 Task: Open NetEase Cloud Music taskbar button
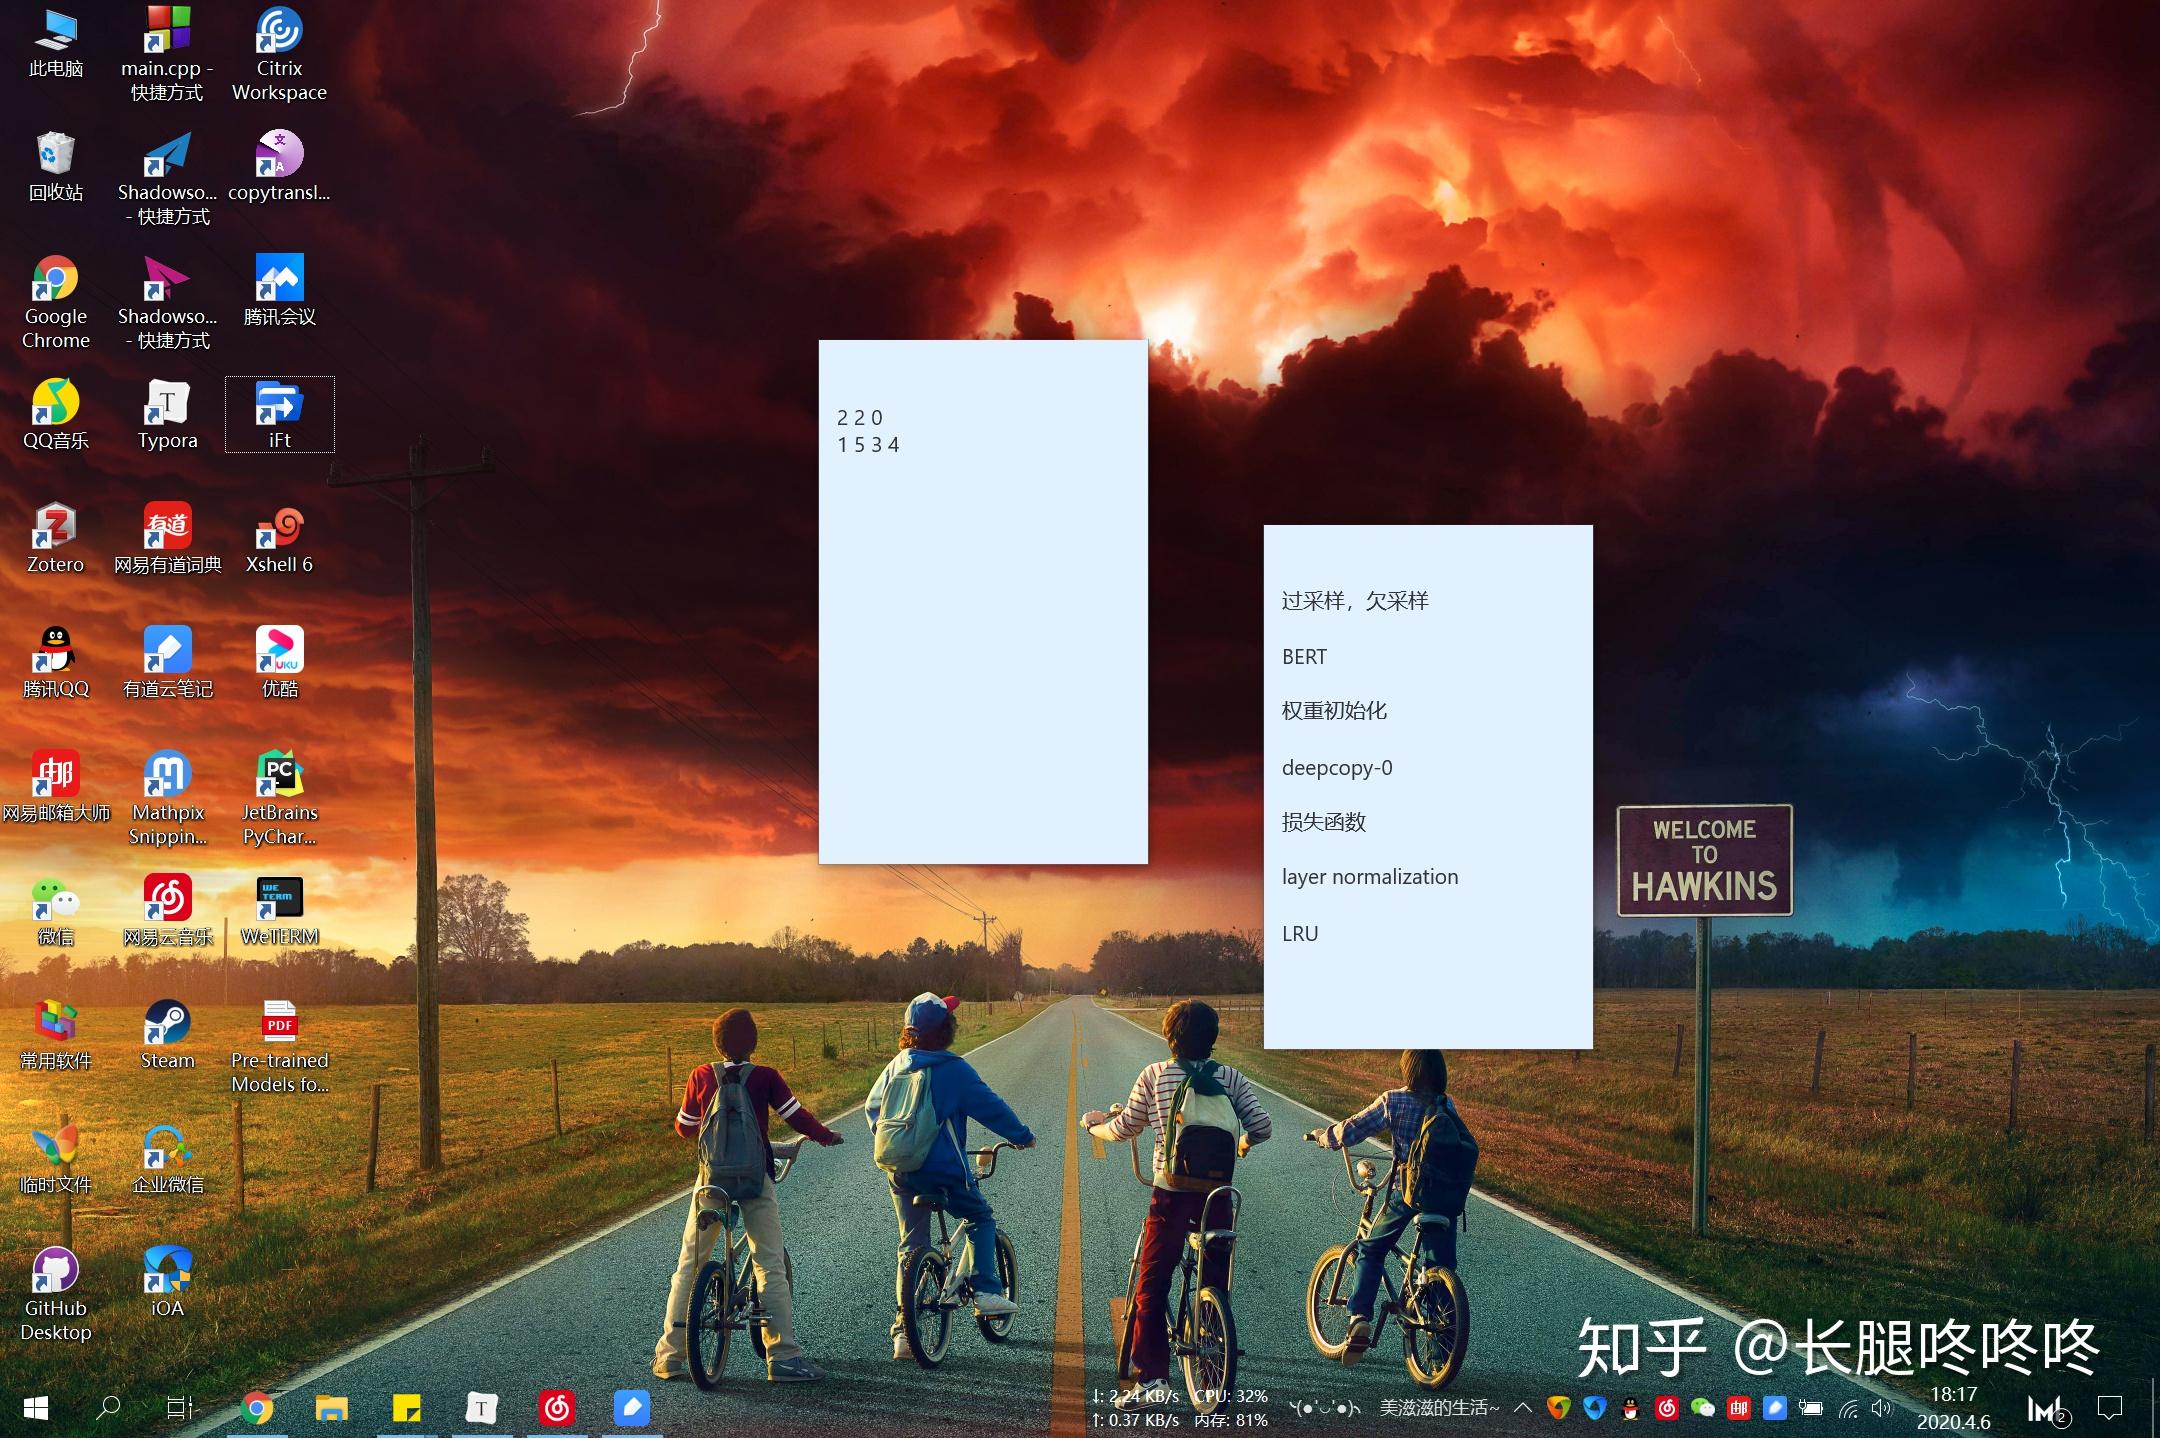click(x=556, y=1408)
